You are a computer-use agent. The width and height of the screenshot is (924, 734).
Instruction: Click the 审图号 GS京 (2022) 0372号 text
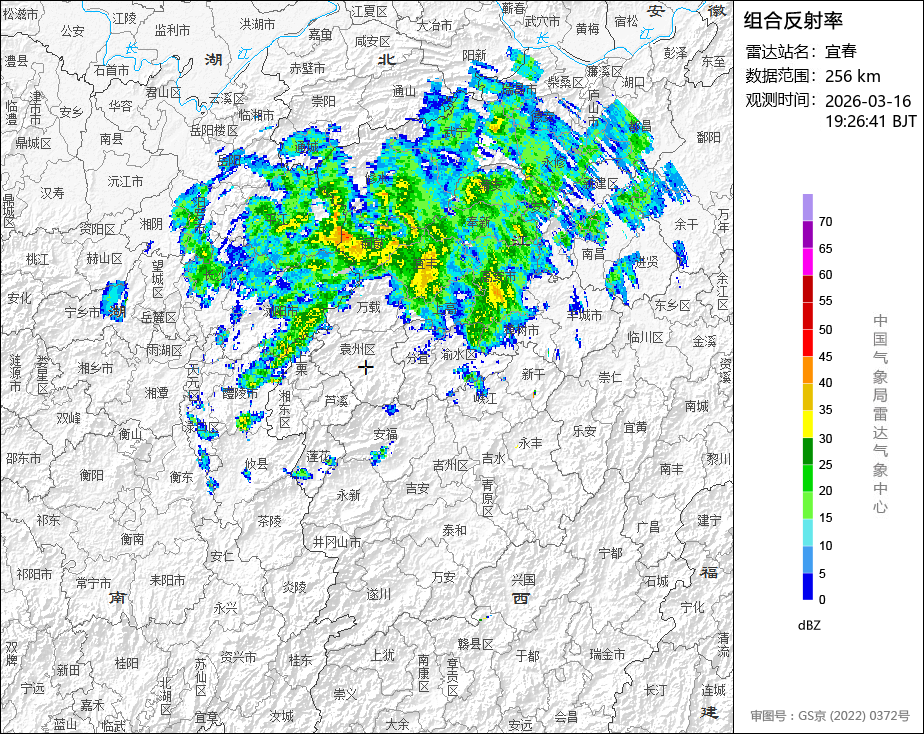(830, 716)
